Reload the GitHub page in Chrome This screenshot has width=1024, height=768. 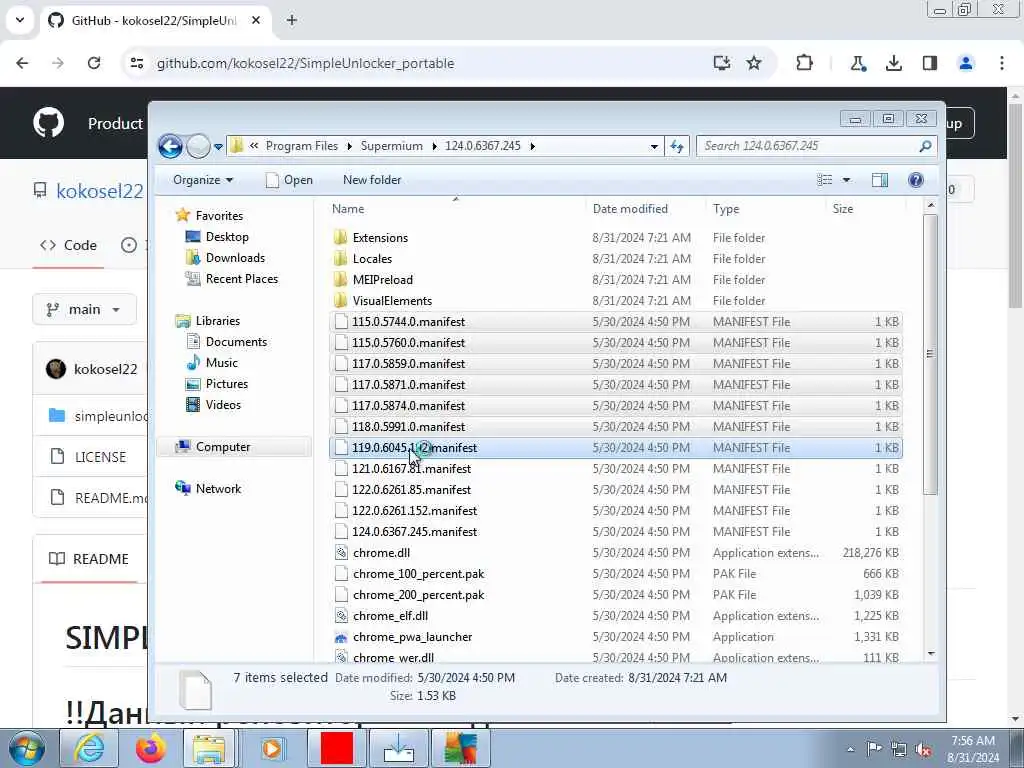pos(94,63)
